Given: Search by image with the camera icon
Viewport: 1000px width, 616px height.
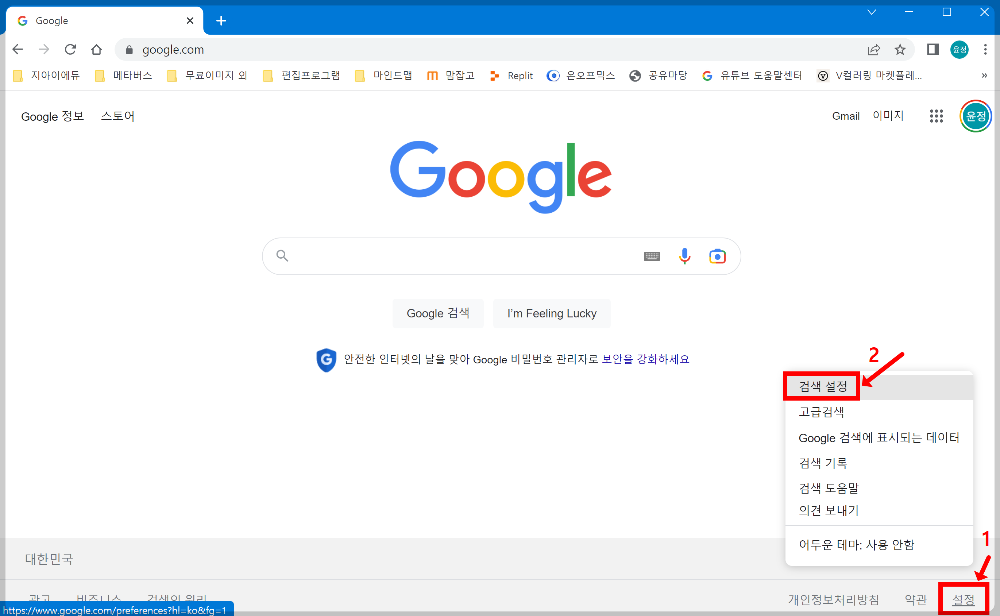Looking at the screenshot, I should coord(717,256).
